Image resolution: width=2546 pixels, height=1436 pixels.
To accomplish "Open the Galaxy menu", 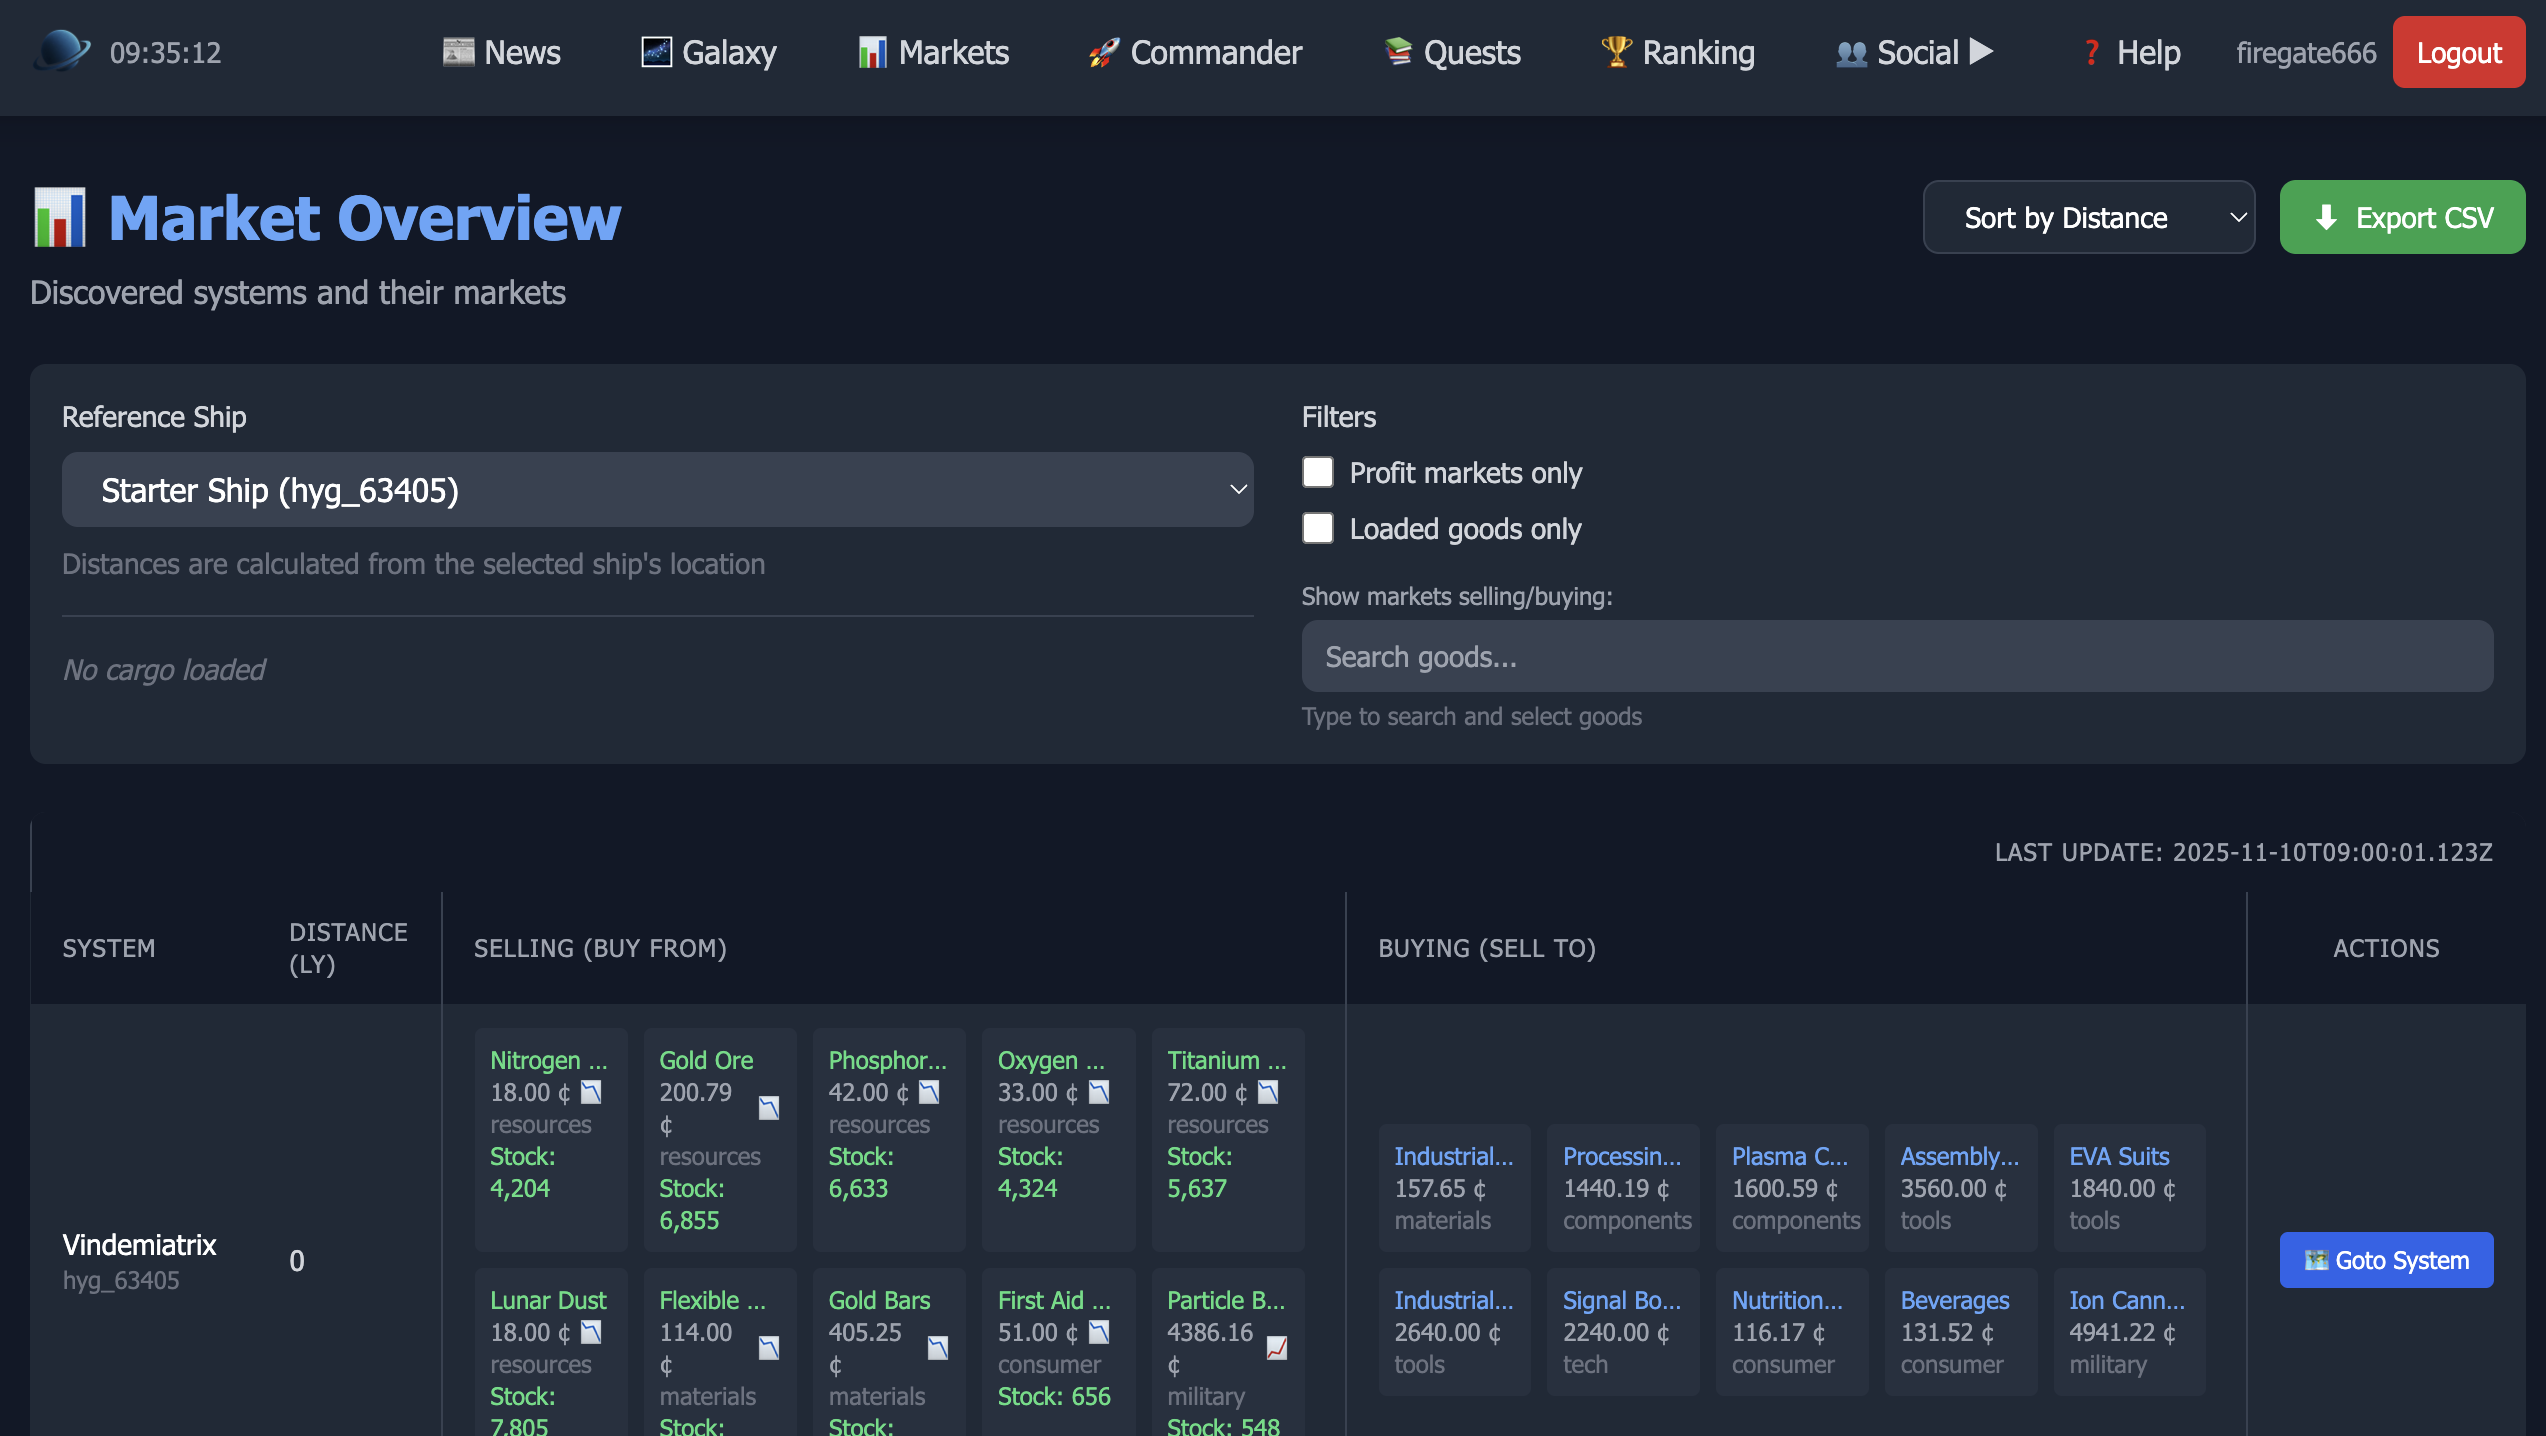I will [x=708, y=52].
